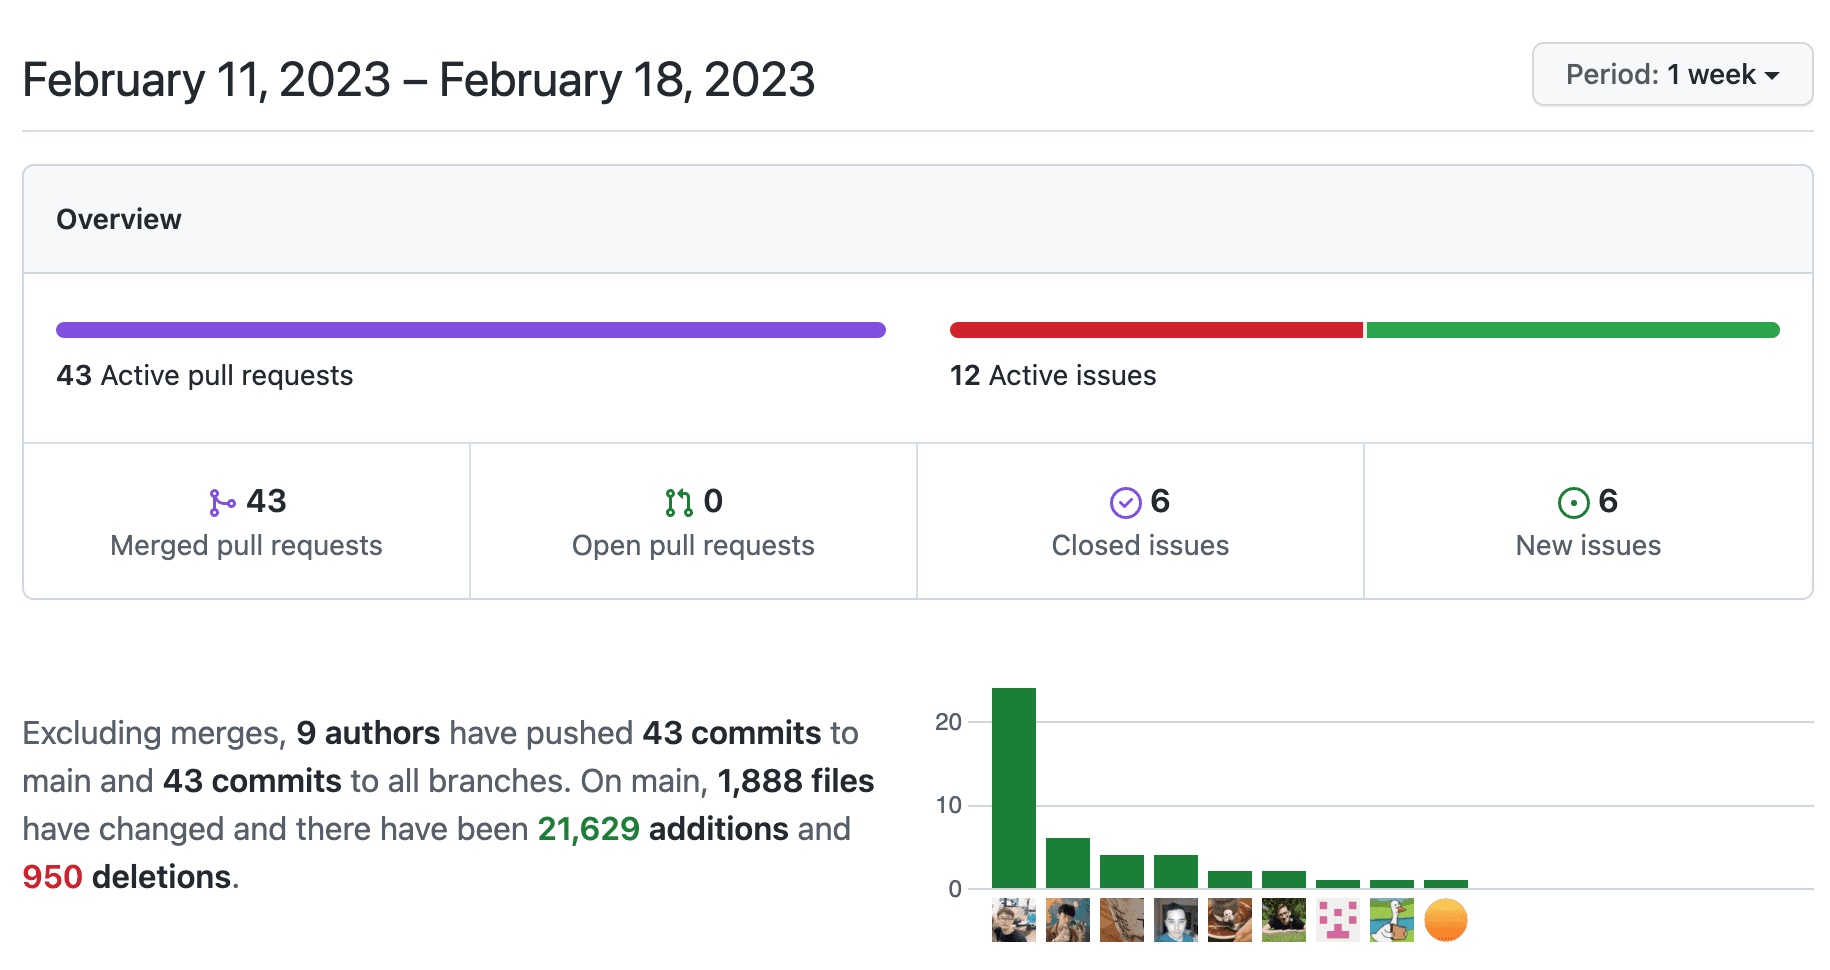Click the closed issue checkmark icon
1830x970 pixels.
[1125, 502]
